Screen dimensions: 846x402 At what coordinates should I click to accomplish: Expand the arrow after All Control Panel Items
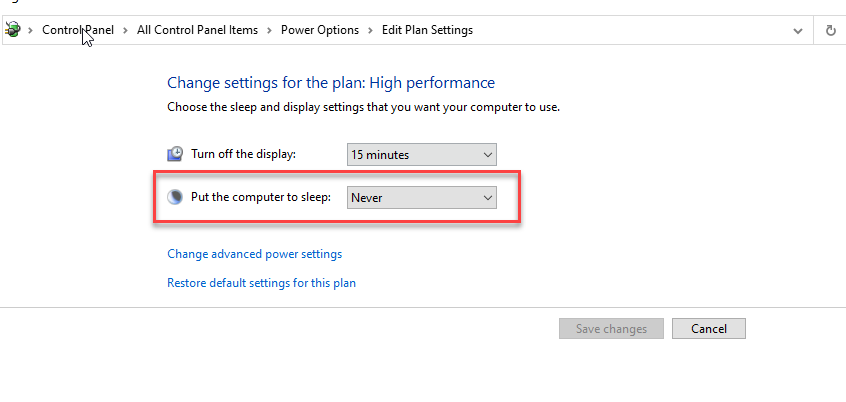point(269,30)
